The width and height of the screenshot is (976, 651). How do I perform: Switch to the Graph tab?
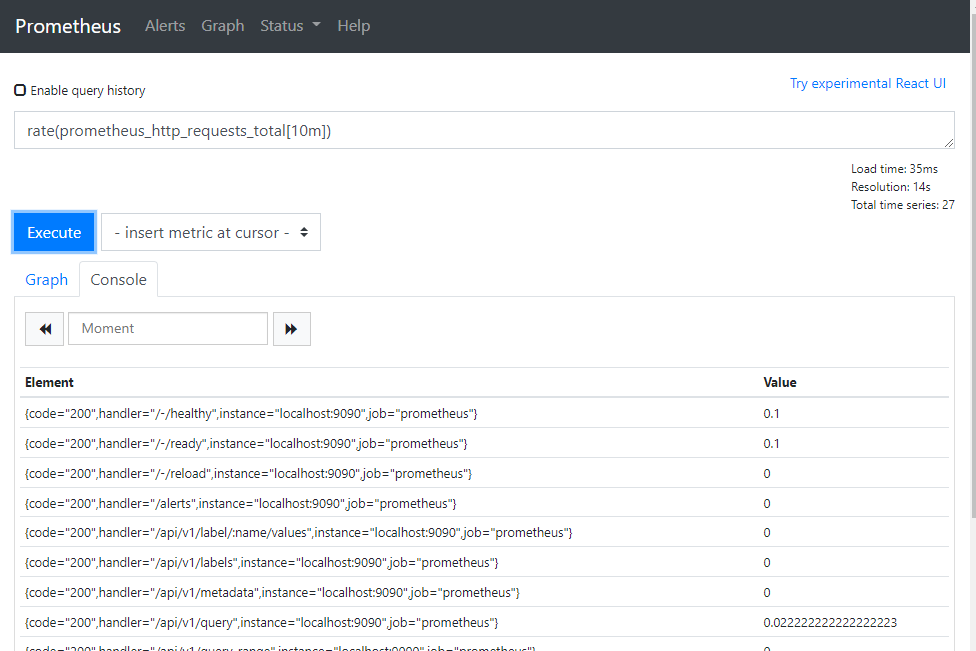tap(47, 280)
